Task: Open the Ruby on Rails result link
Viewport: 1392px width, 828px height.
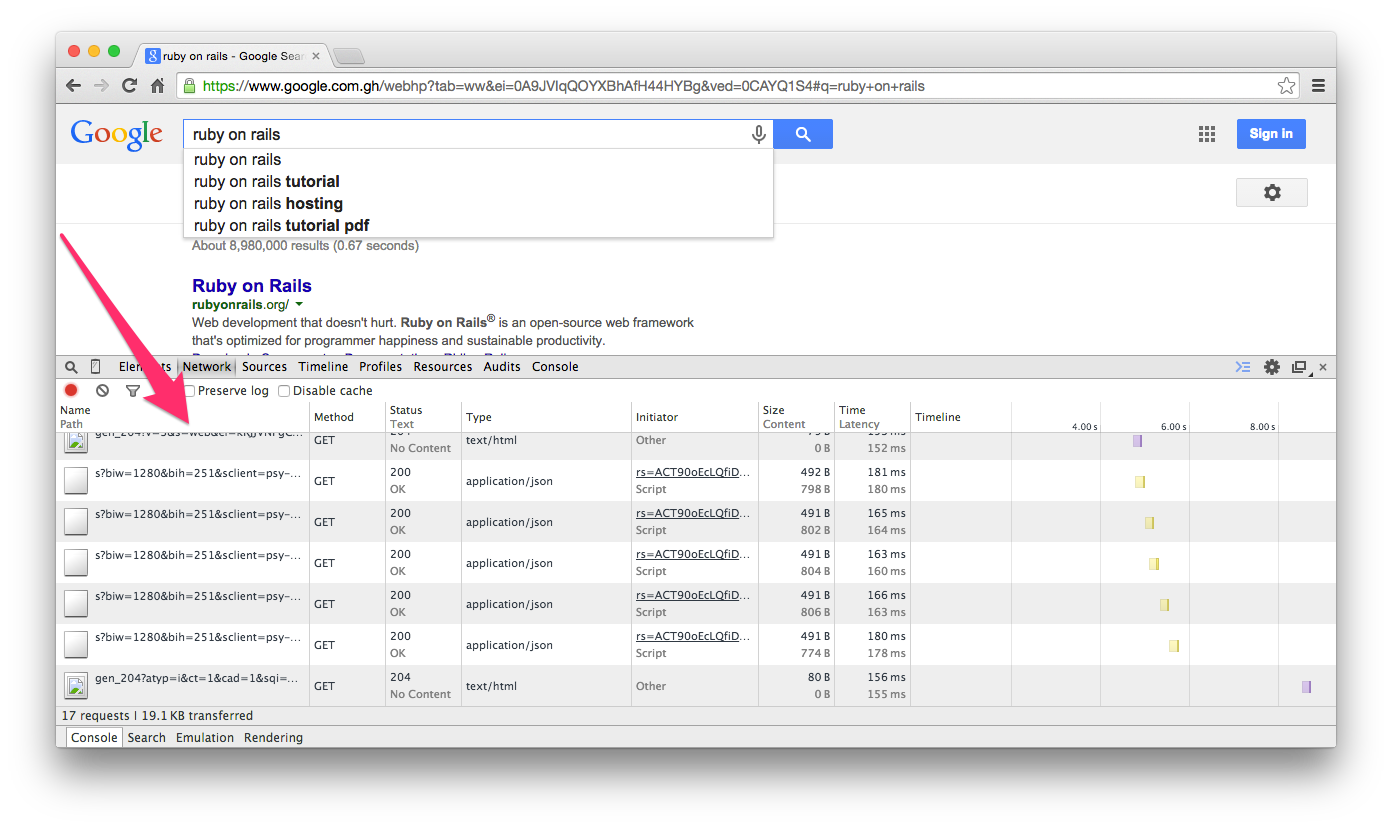Action: pos(252,286)
